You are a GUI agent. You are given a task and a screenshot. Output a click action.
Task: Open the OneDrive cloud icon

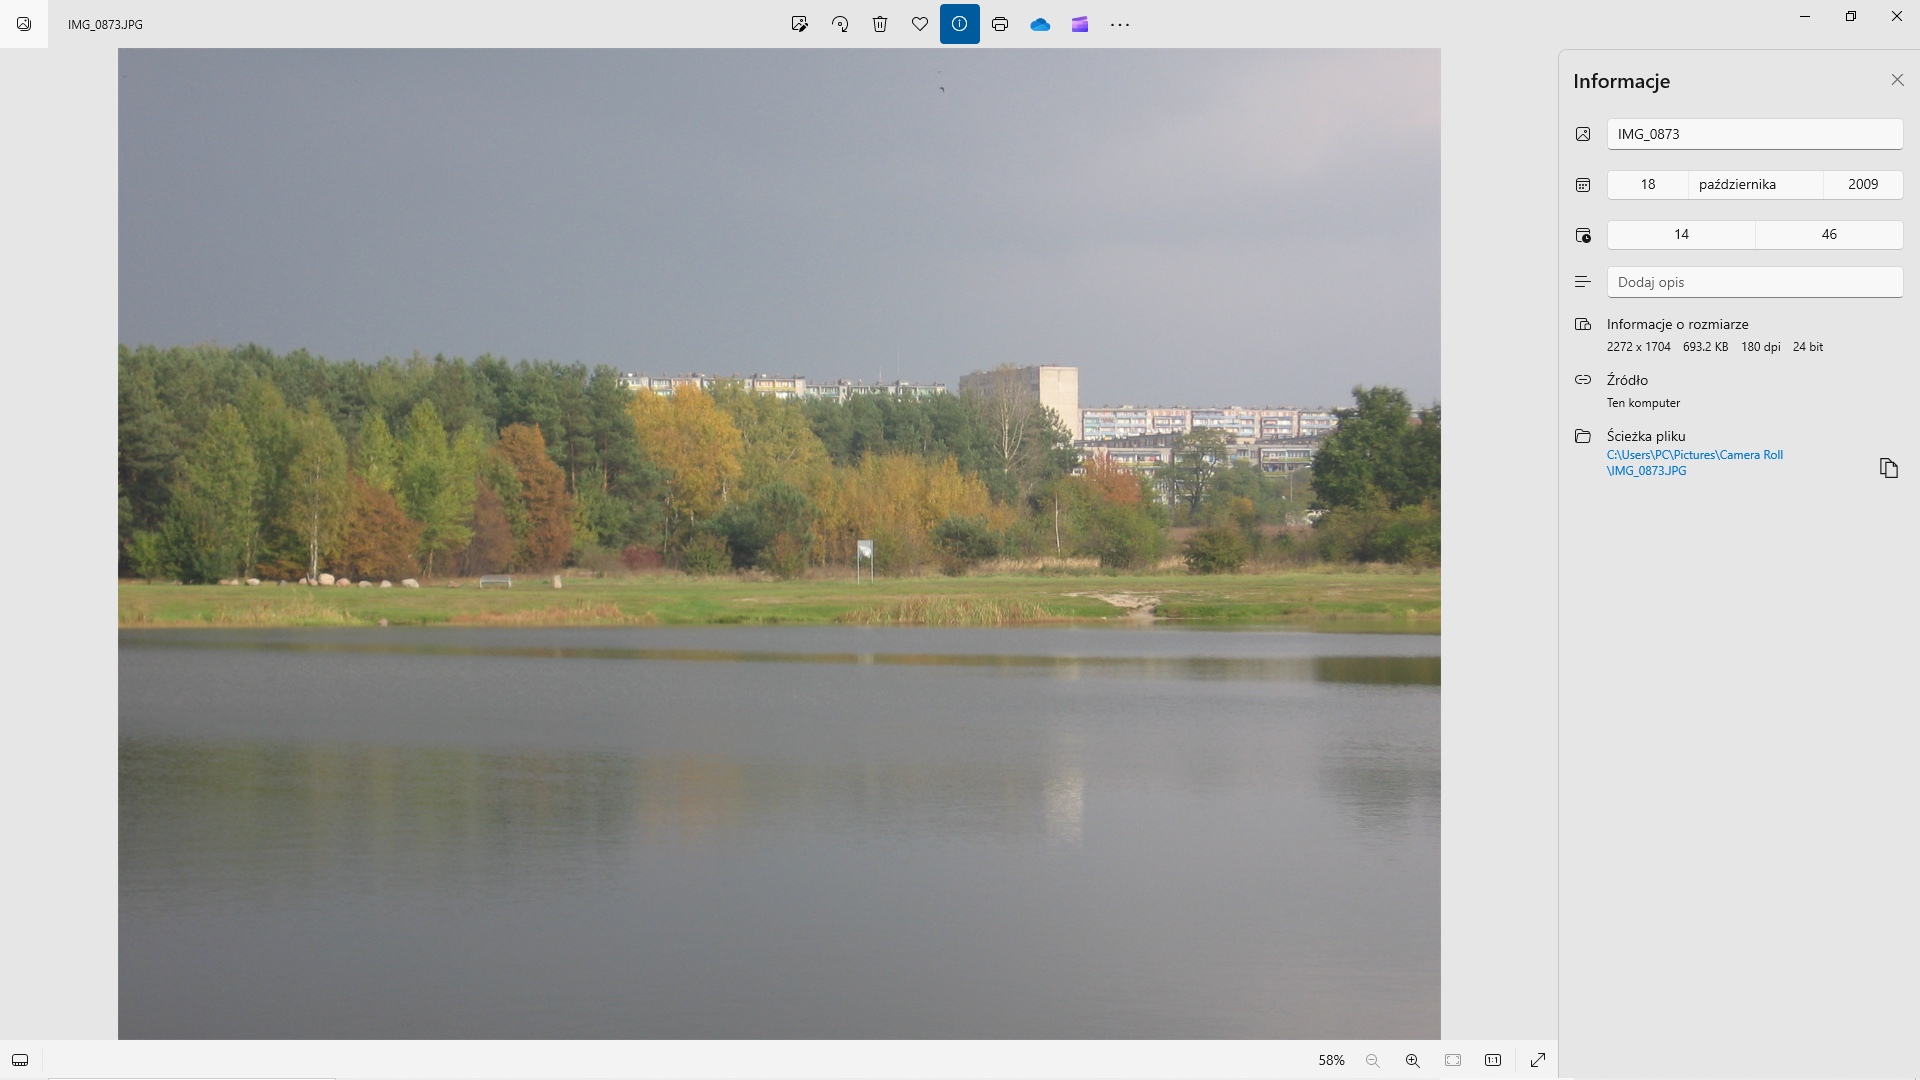(x=1040, y=24)
